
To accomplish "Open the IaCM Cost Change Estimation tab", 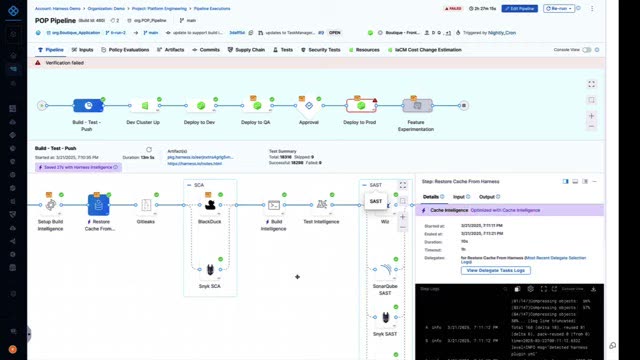I will tap(424, 50).
